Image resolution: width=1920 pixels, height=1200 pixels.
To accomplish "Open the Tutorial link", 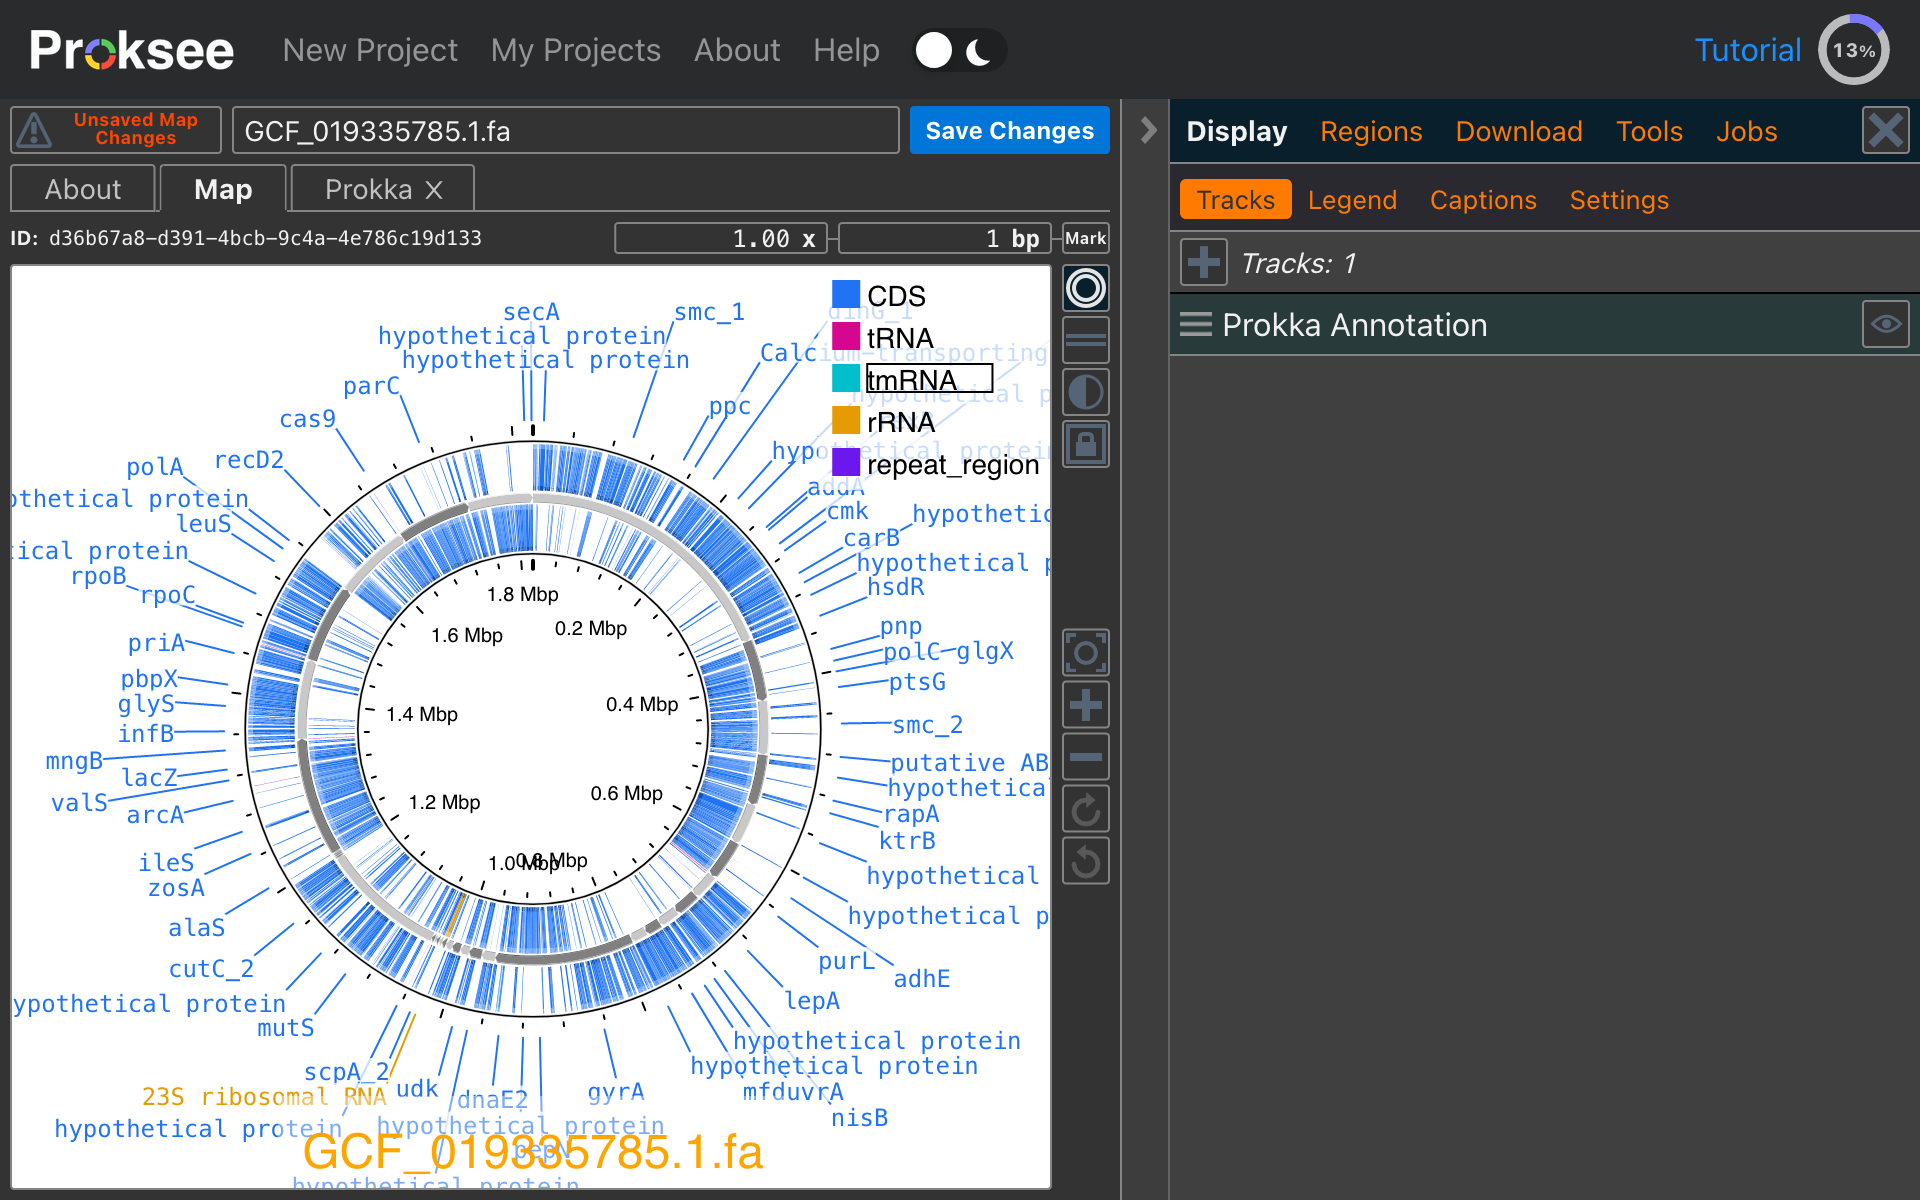I will click(1747, 51).
